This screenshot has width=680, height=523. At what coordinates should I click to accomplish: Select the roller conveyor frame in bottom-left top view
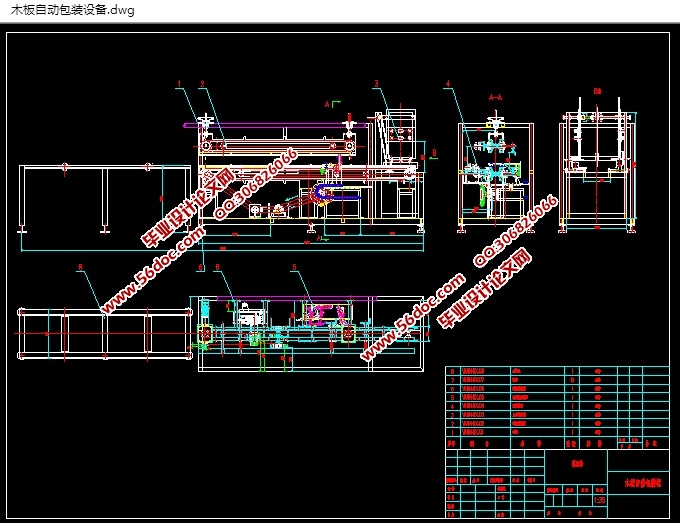coord(104,327)
